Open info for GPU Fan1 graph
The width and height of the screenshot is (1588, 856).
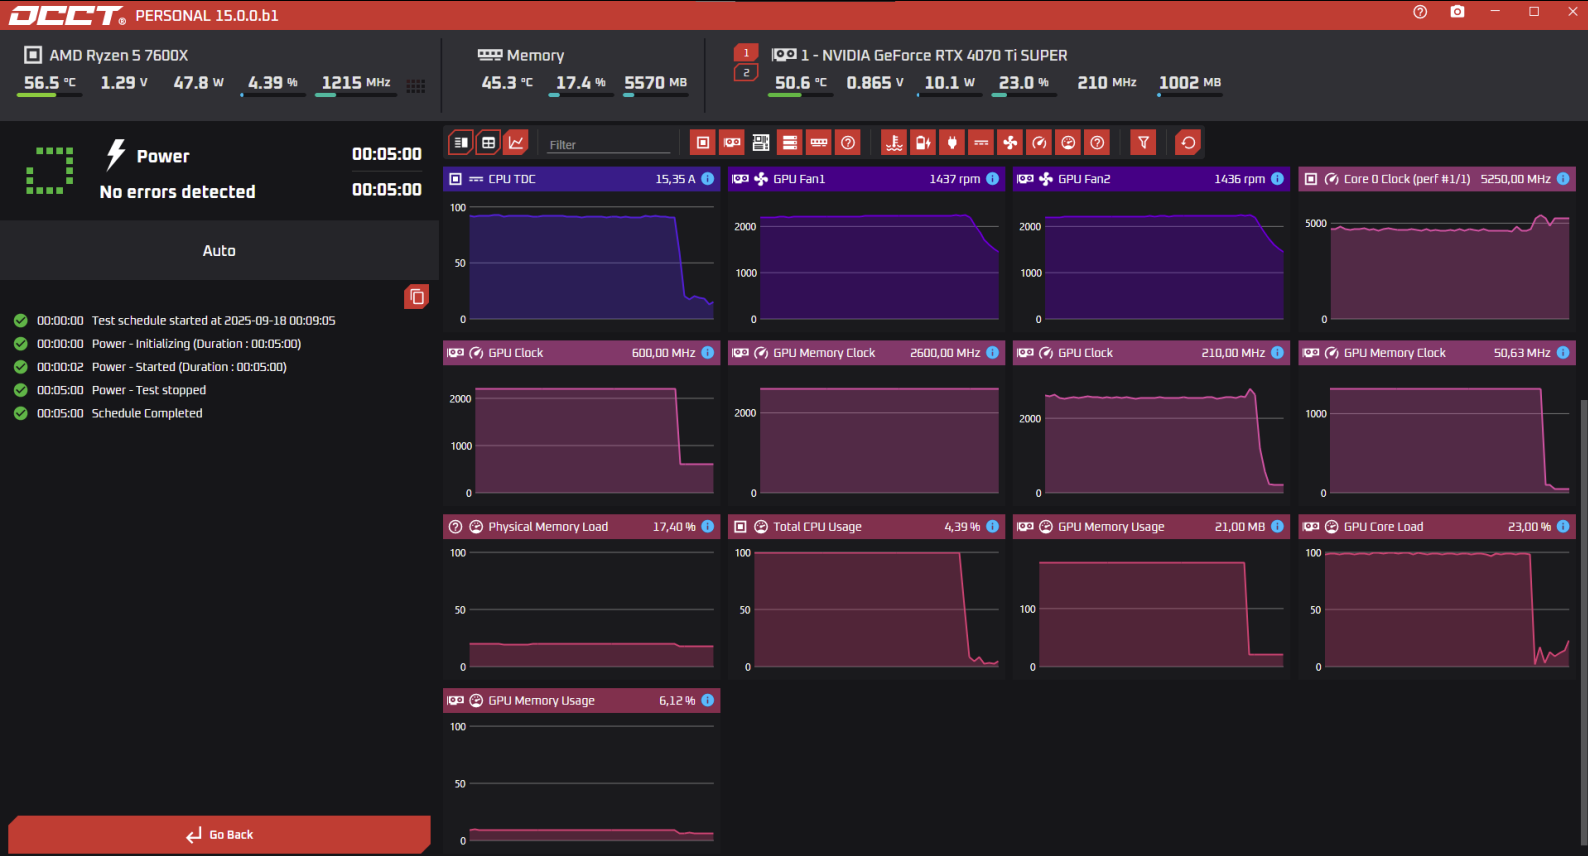point(993,179)
